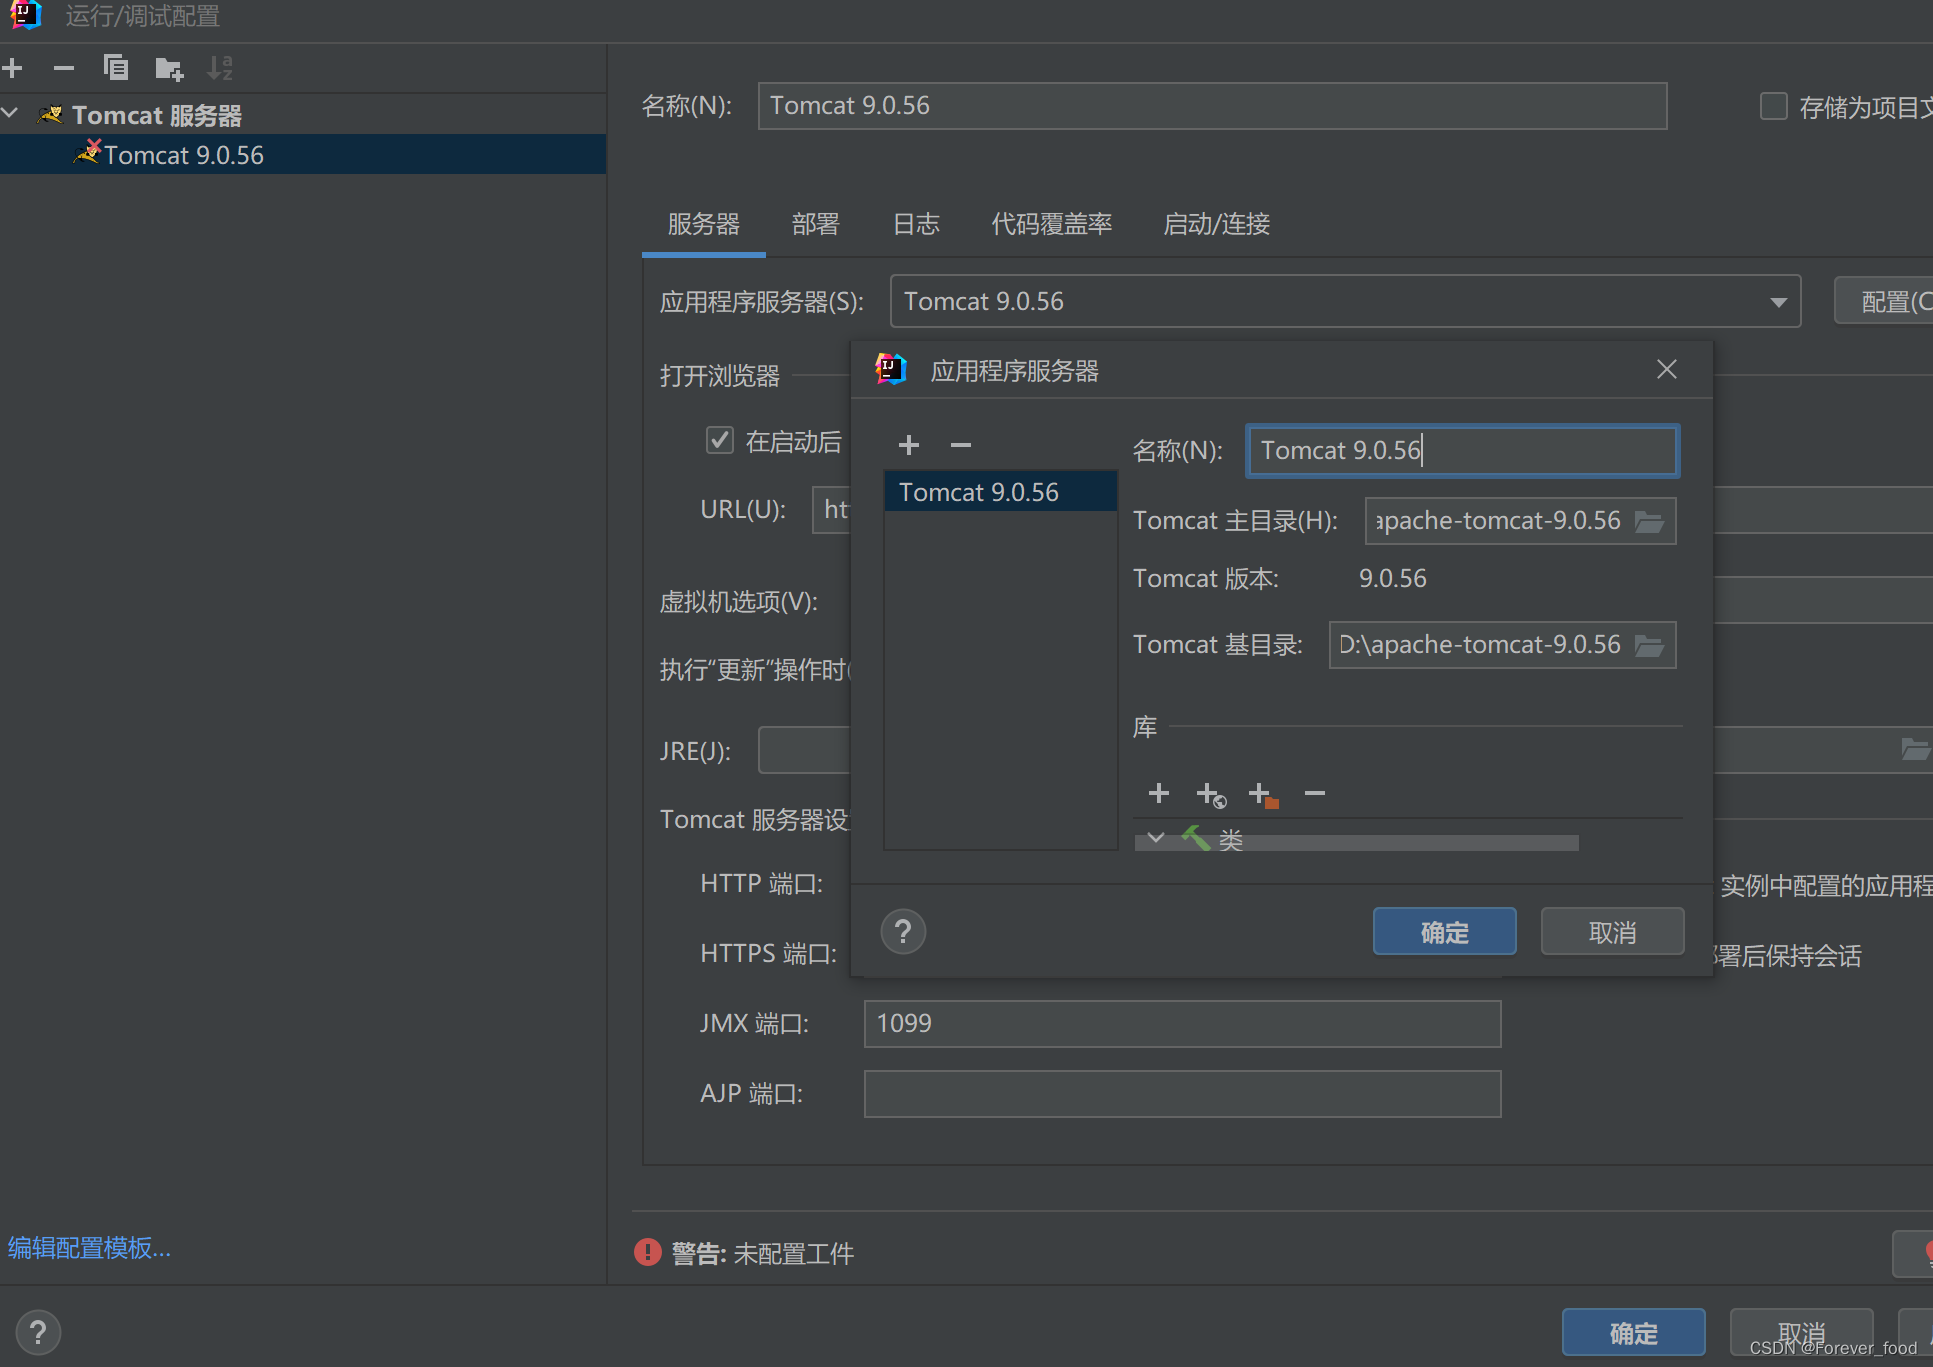
Task: Add a library from URL (globe plus icon)
Action: (1211, 795)
